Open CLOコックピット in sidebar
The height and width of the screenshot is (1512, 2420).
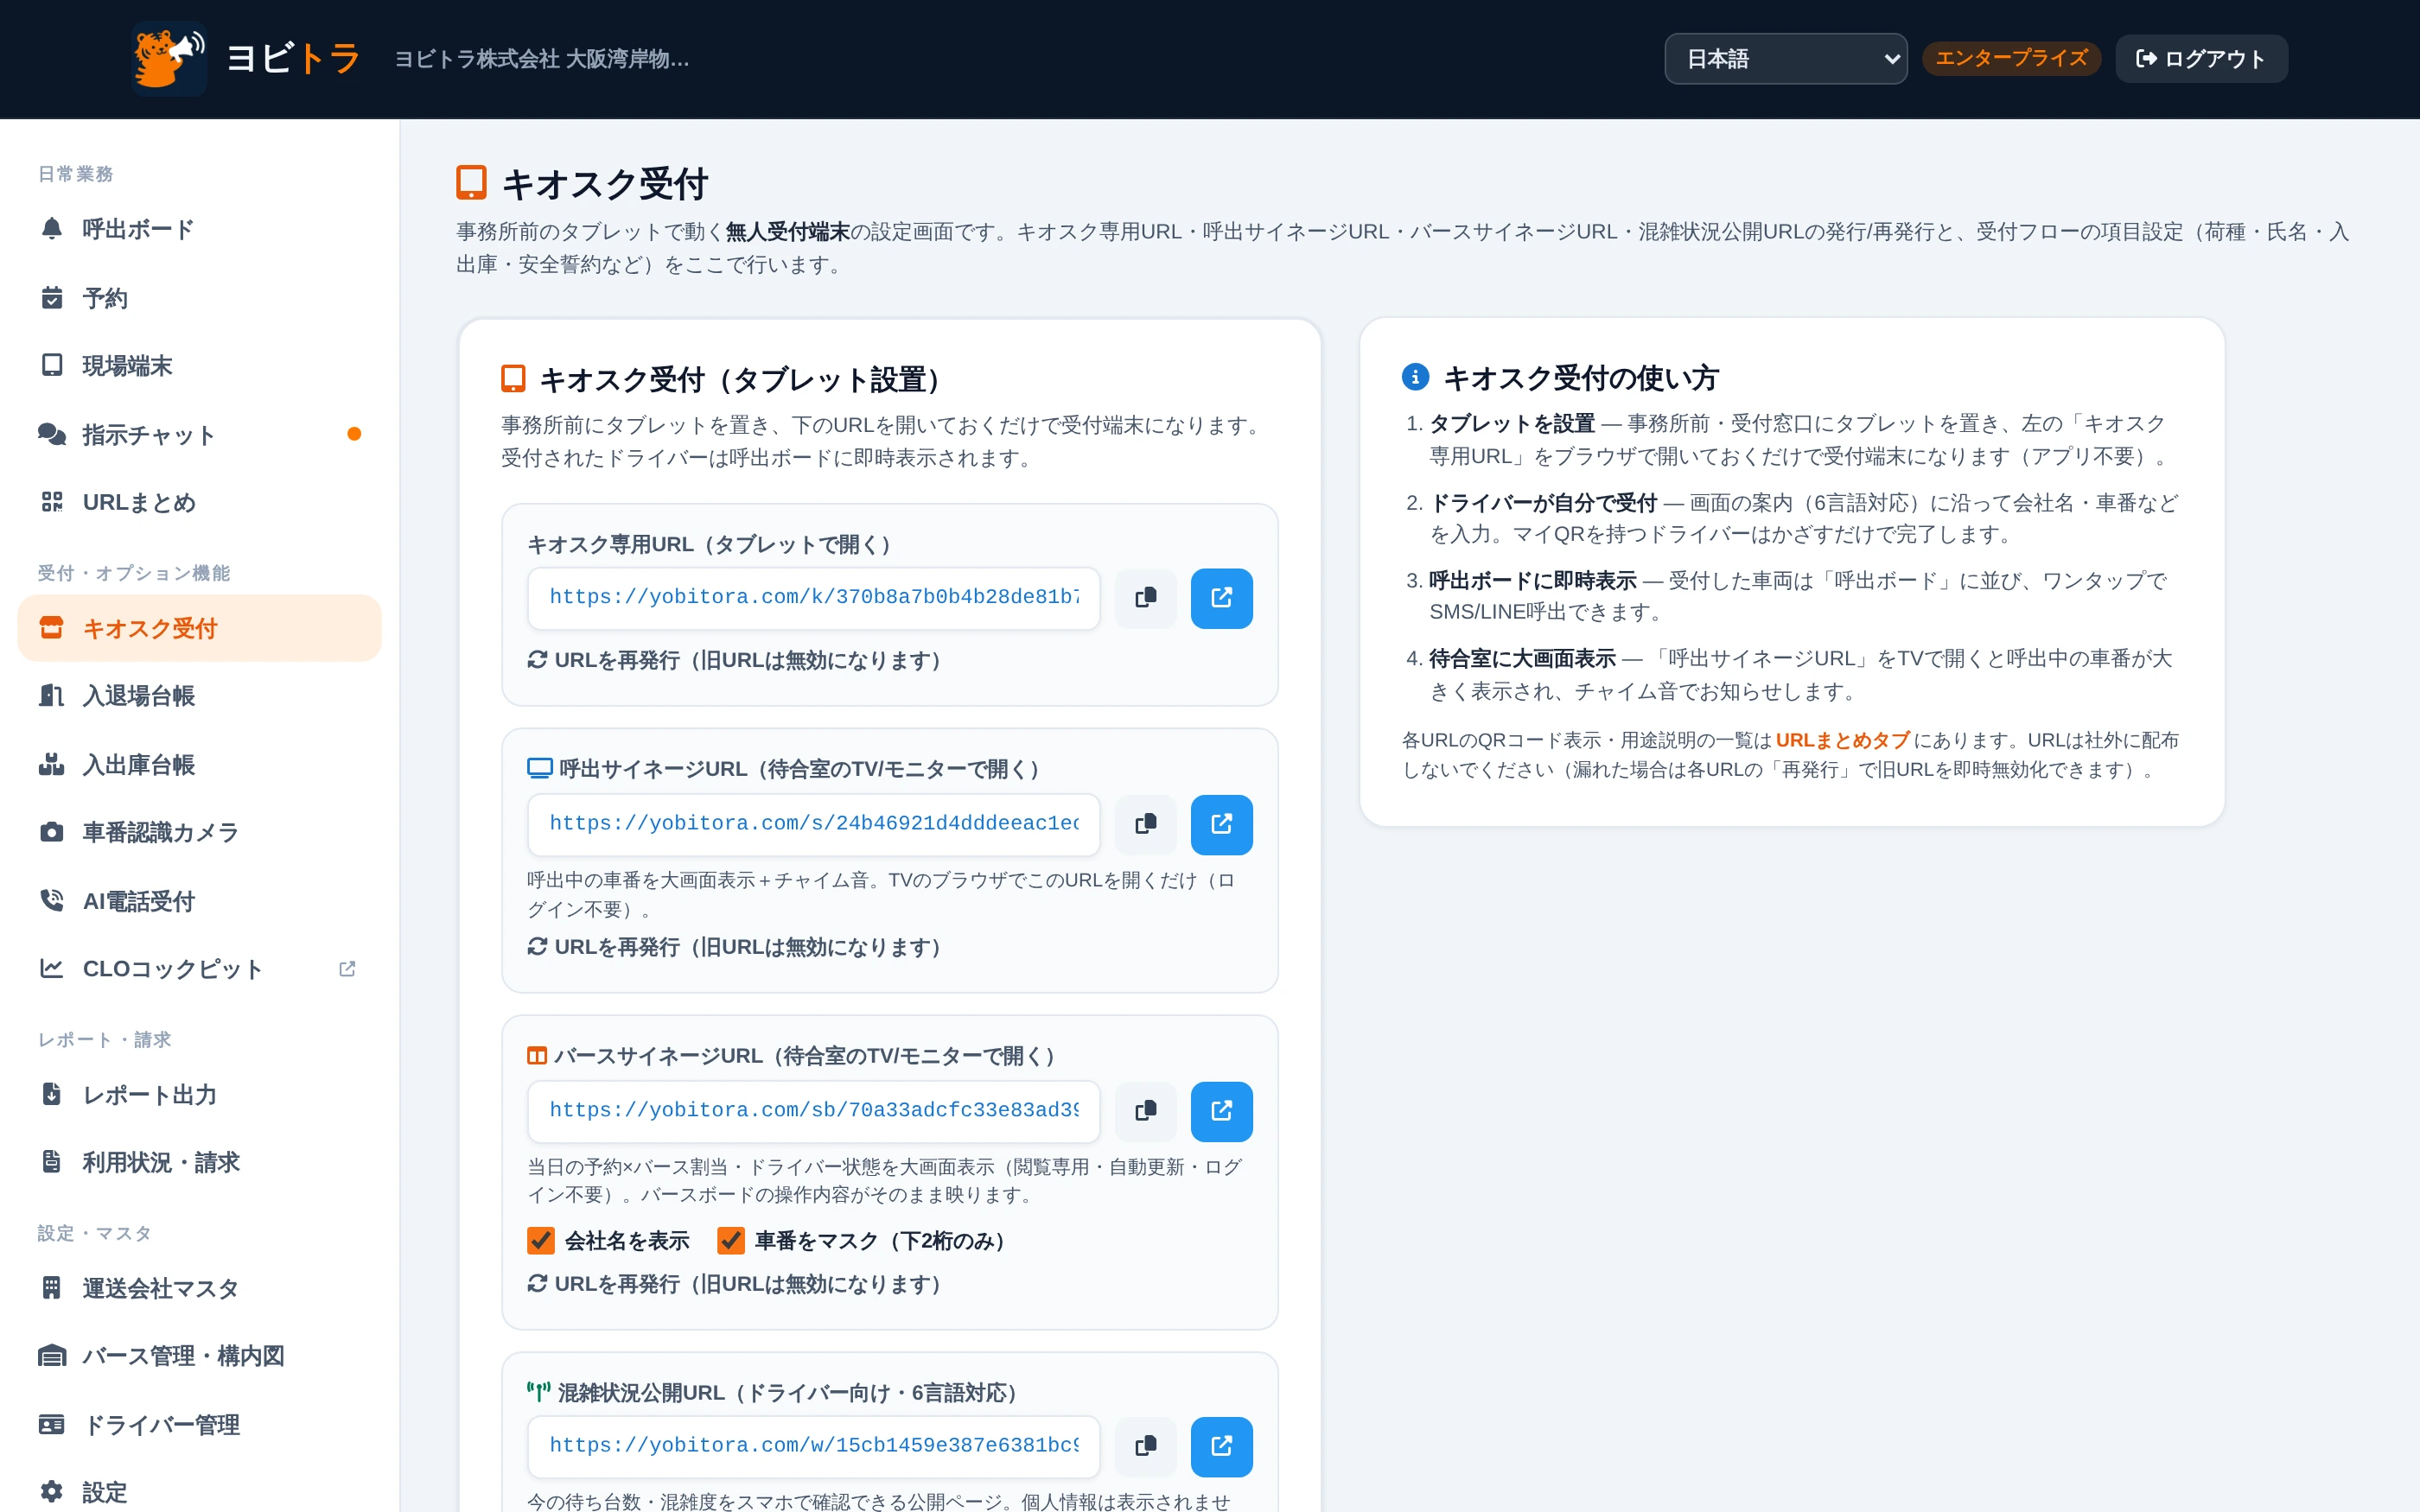click(200, 969)
